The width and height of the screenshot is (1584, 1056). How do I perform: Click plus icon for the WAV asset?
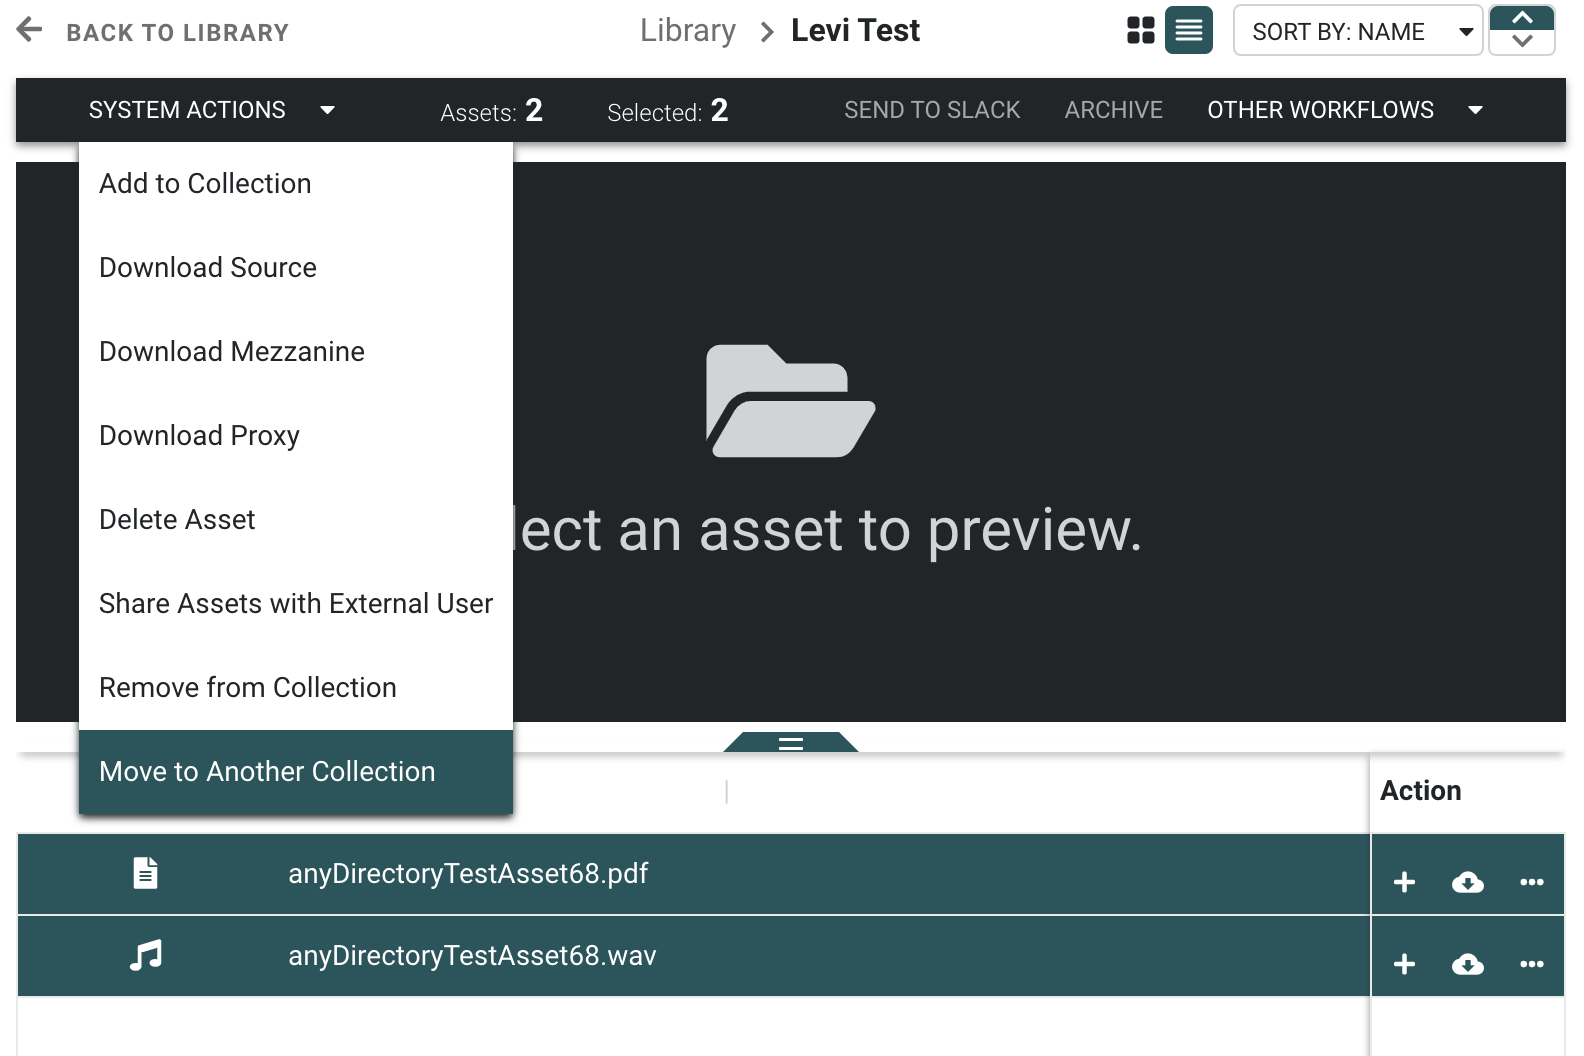(x=1404, y=964)
